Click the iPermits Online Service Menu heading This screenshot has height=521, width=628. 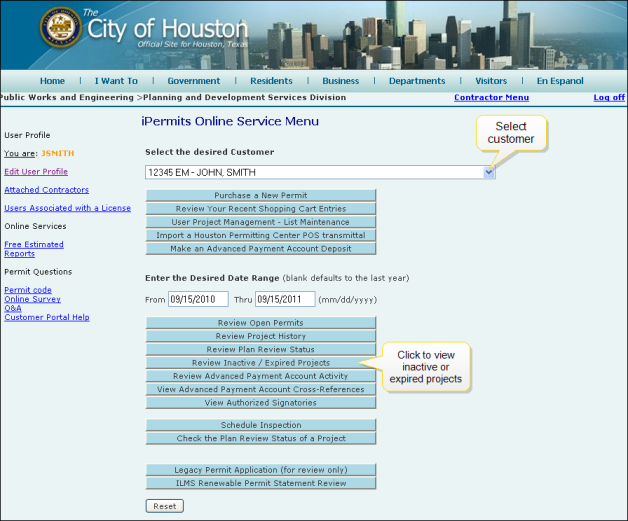230,121
